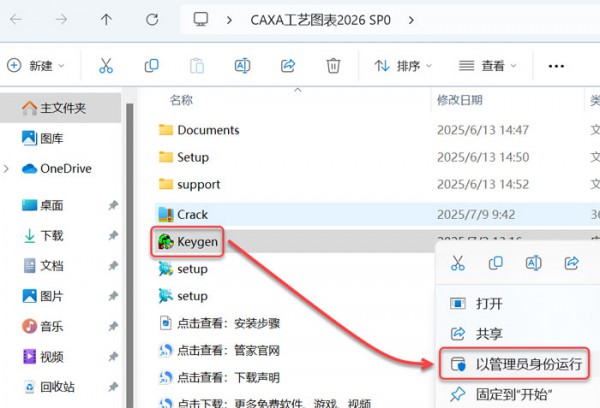Open the three-dots more options menu
This screenshot has height=408, width=600.
[556, 66]
